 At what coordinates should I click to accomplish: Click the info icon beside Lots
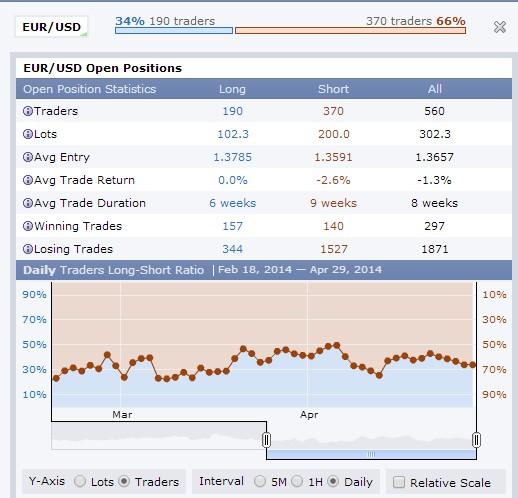point(28,134)
